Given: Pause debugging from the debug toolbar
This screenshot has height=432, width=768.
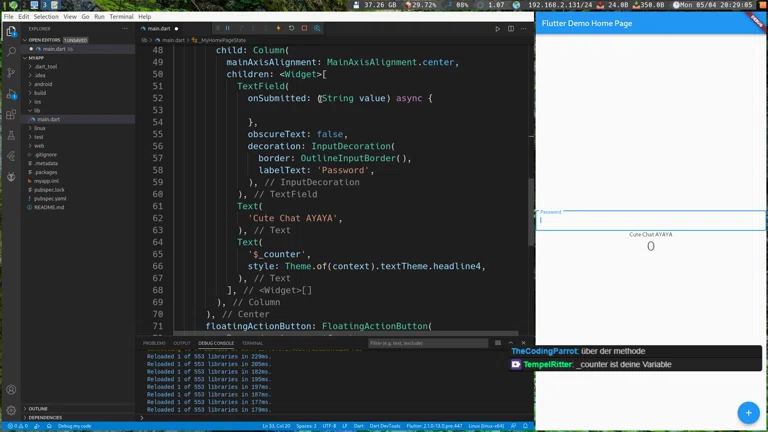Looking at the screenshot, I should pos(227,29).
